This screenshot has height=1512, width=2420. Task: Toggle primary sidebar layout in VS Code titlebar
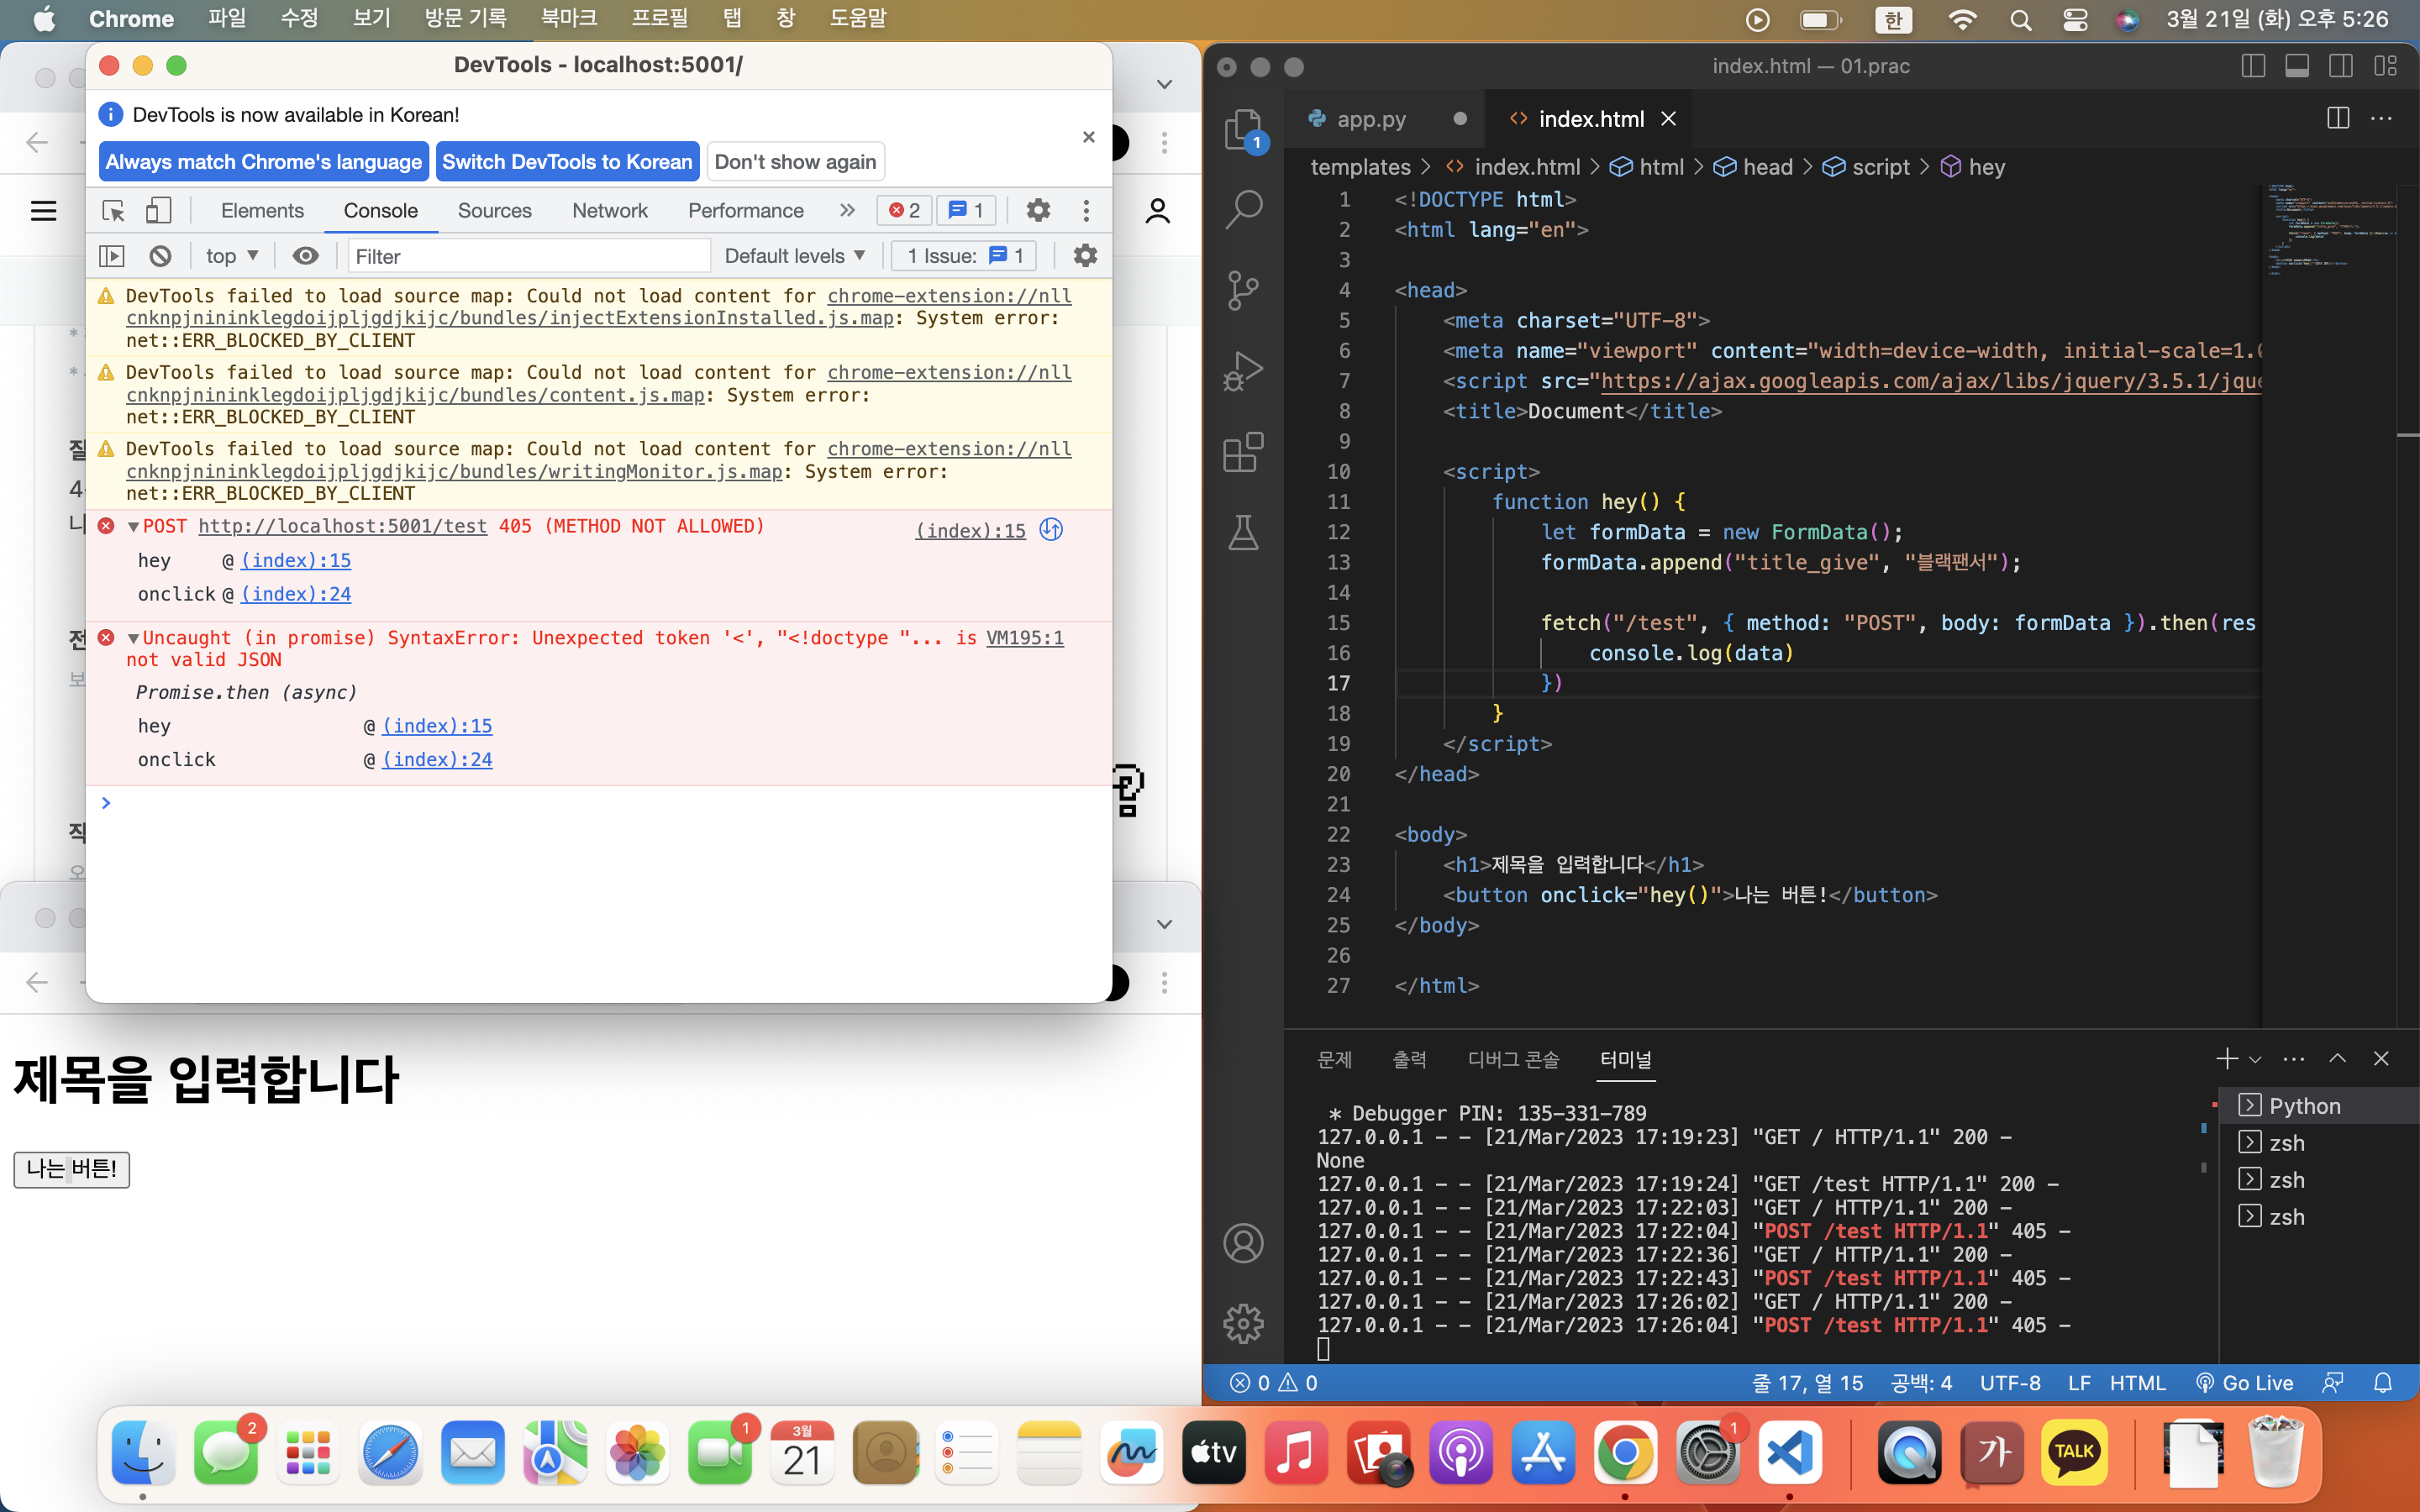point(2253,66)
